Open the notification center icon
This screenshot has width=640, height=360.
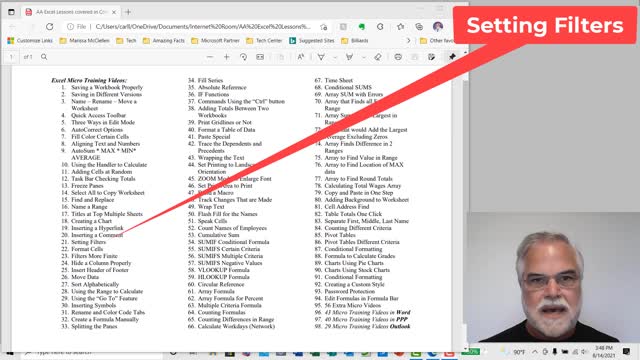pyautogui.click(x=627, y=351)
